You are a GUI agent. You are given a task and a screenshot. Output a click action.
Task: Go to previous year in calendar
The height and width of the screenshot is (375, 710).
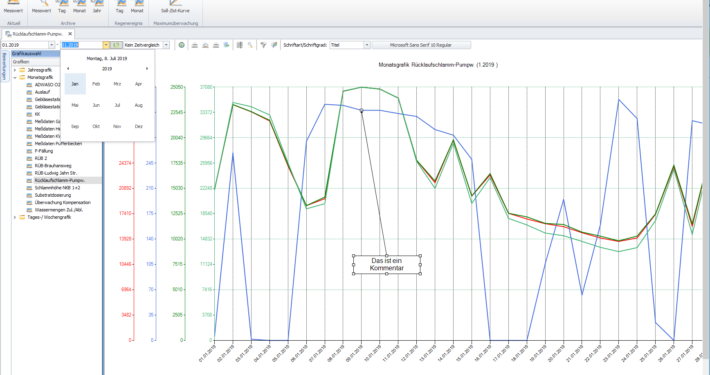click(68, 69)
